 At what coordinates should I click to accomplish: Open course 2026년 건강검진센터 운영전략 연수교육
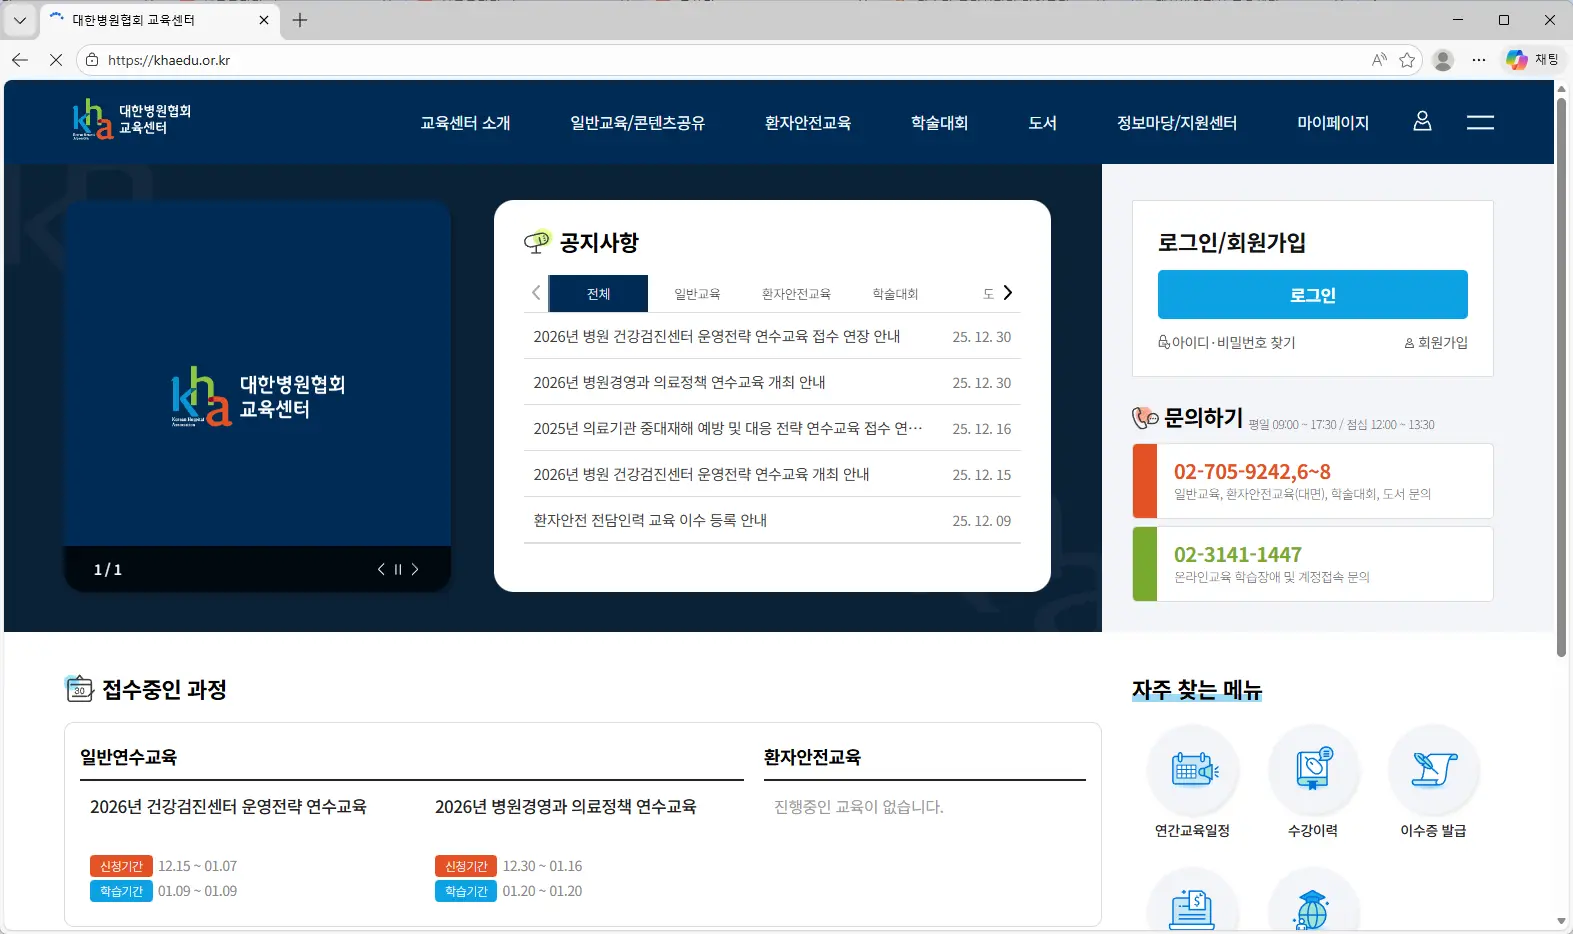(x=228, y=806)
